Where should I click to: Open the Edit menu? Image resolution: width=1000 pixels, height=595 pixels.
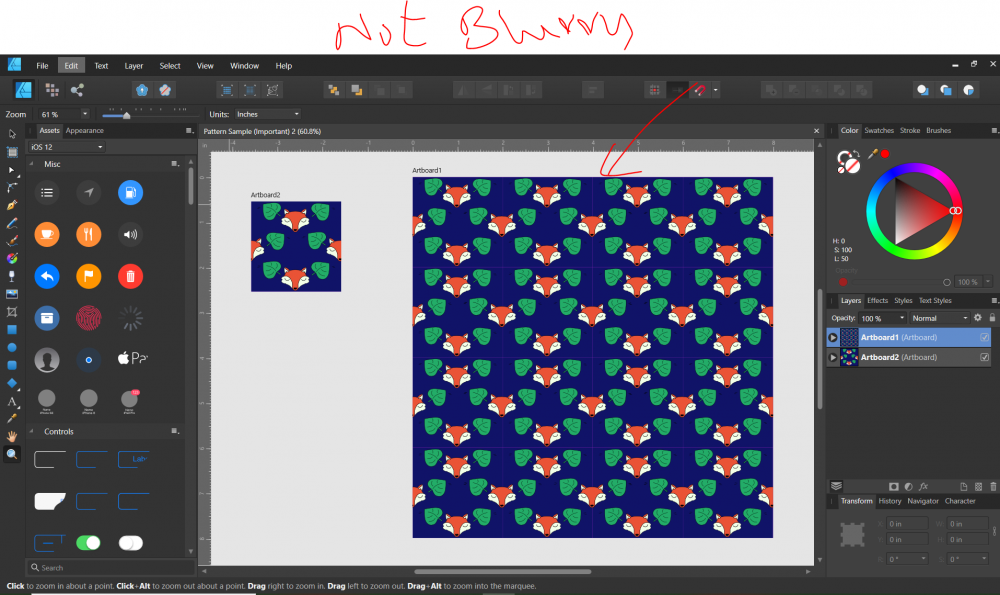[x=71, y=65]
